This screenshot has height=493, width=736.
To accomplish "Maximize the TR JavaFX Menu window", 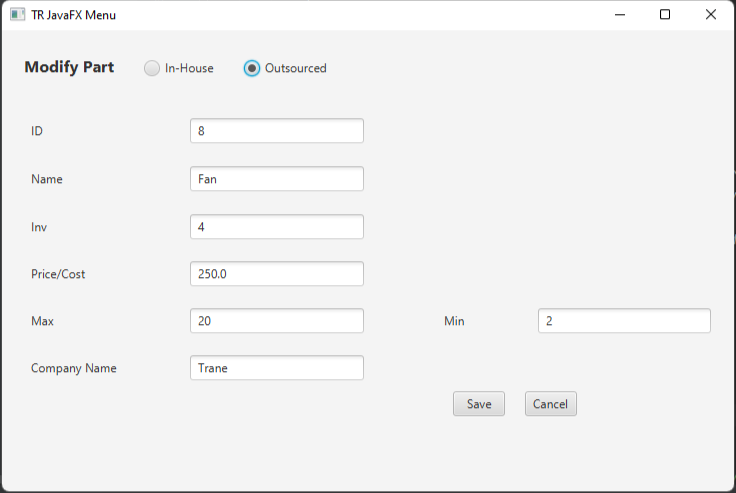I will (665, 15).
